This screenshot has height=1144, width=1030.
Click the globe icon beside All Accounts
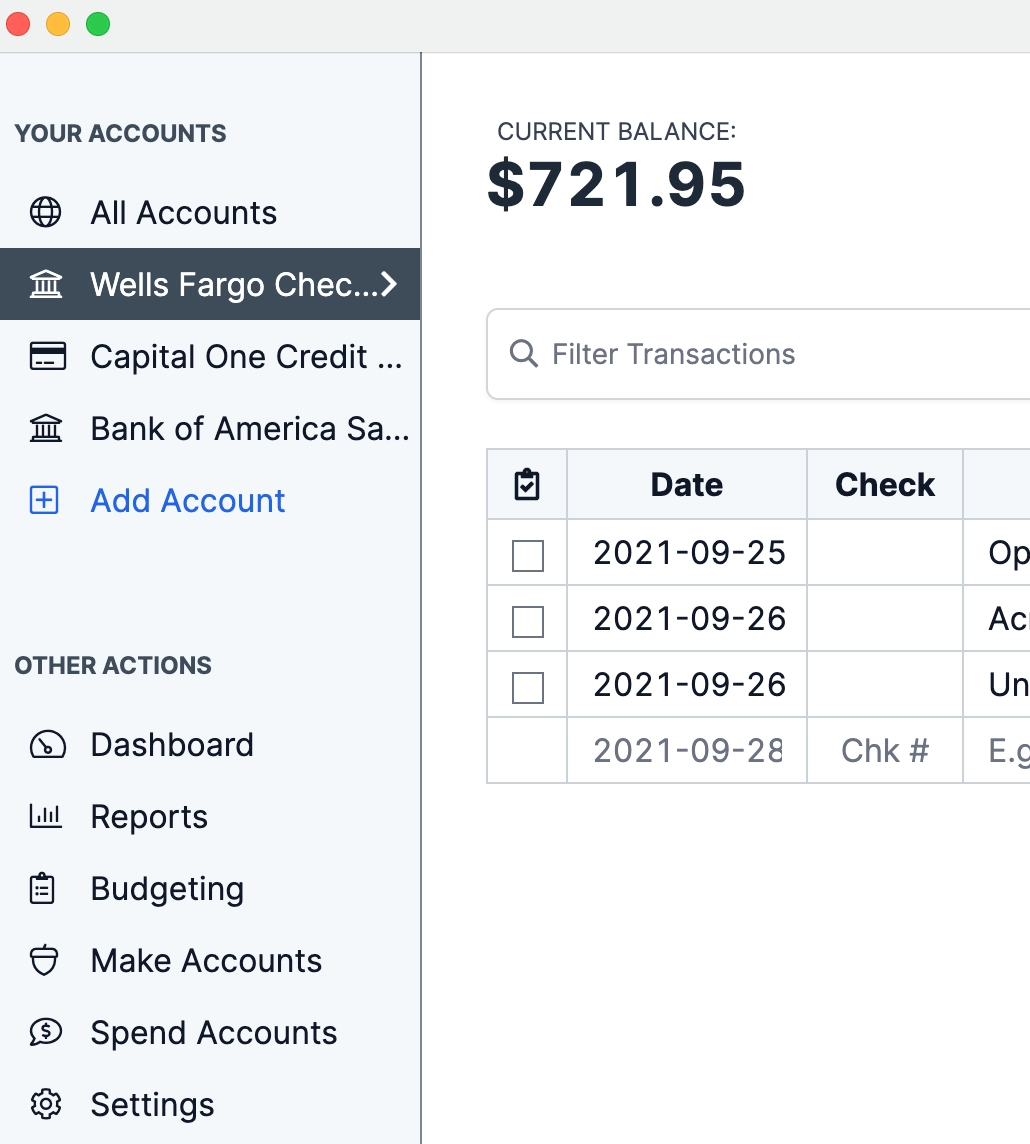[45, 213]
